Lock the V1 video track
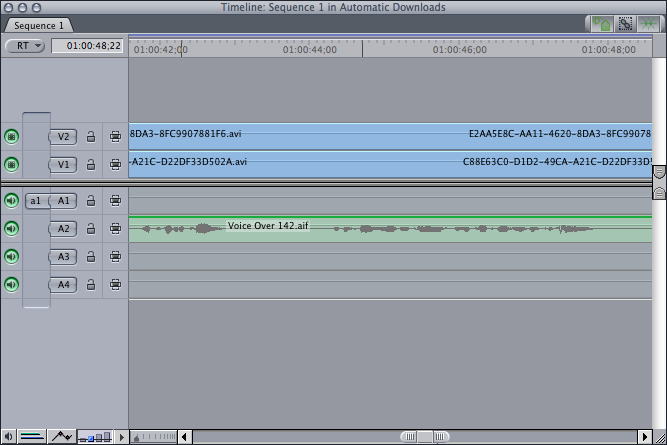667x445 pixels. tap(91, 165)
